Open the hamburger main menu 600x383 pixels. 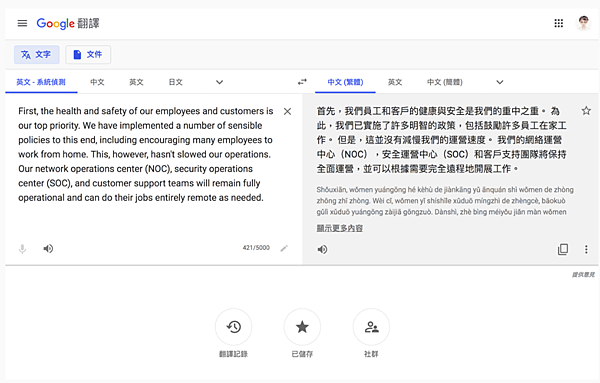(22, 23)
